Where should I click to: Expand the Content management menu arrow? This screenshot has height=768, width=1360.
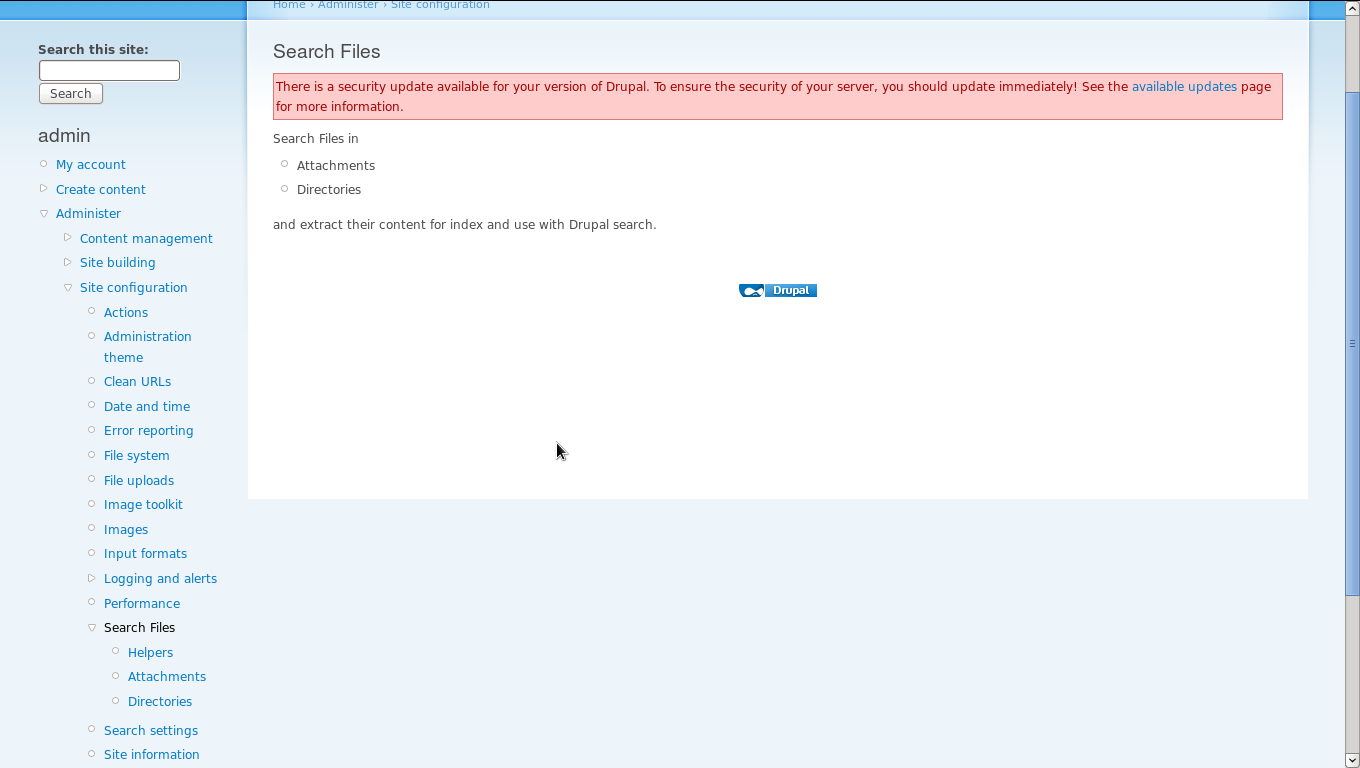68,238
